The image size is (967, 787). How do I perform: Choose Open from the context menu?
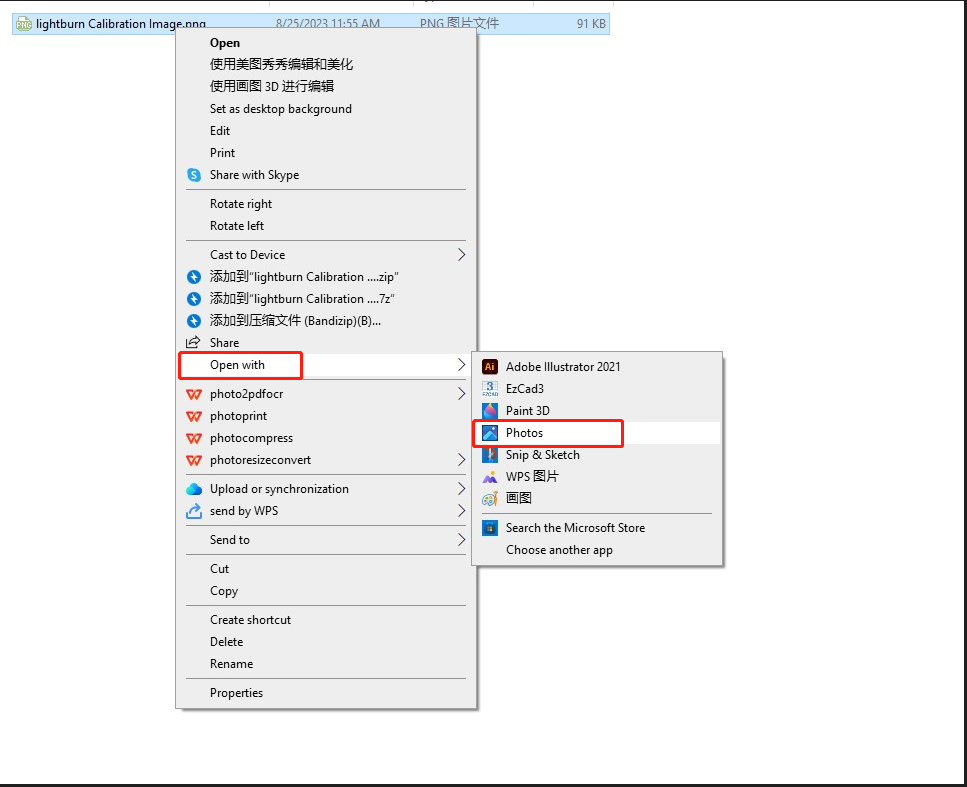pyautogui.click(x=326, y=43)
